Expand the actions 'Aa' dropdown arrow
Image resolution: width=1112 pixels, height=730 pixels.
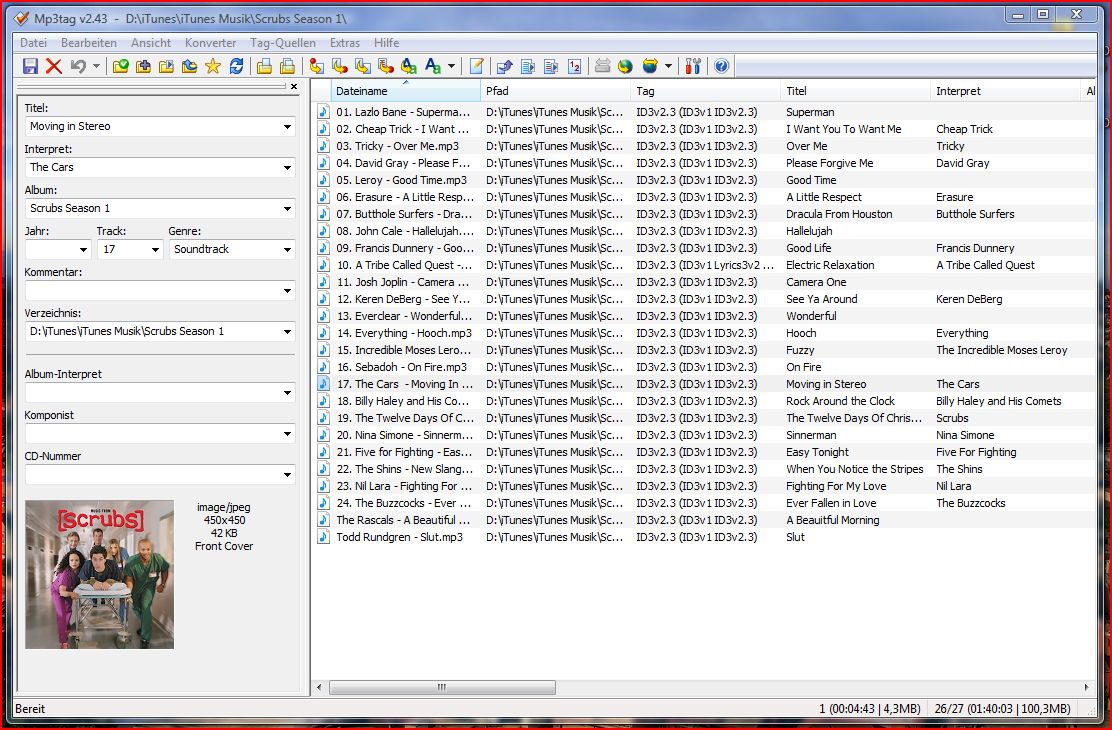click(x=451, y=66)
